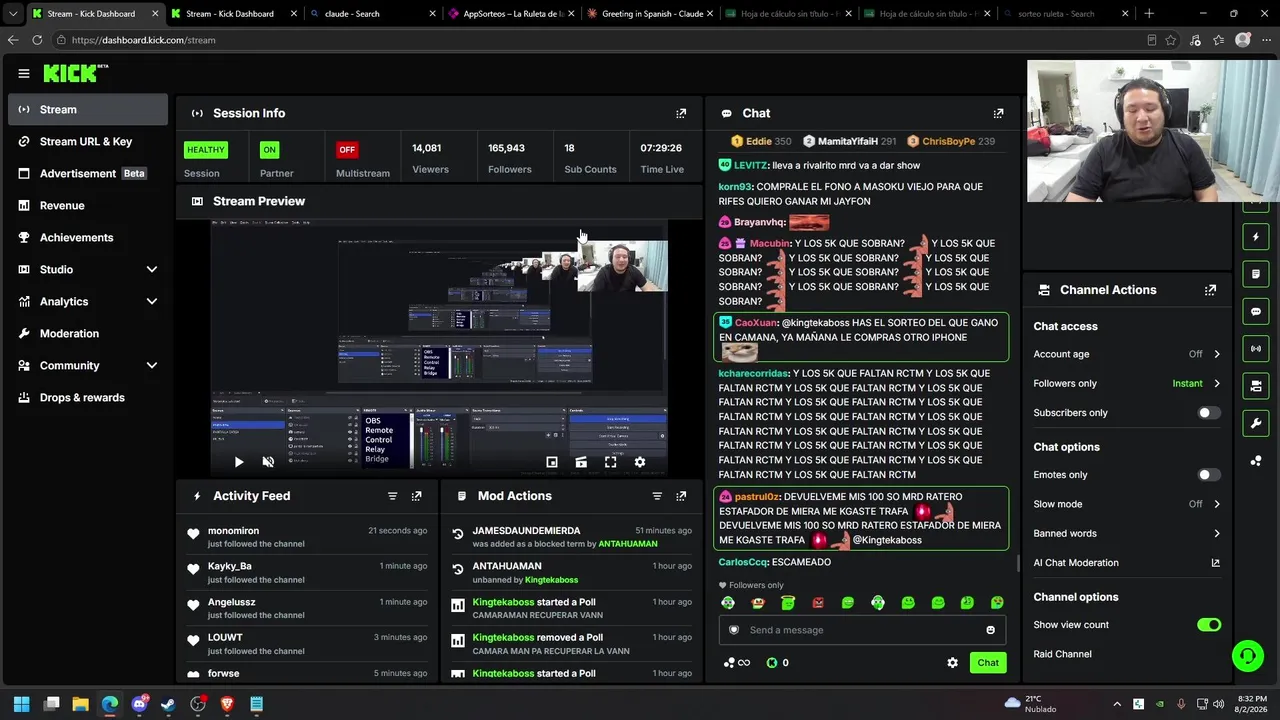Screen dimensions: 1280x720
Task: Open Achievements page in sidebar
Action: [x=88, y=237]
